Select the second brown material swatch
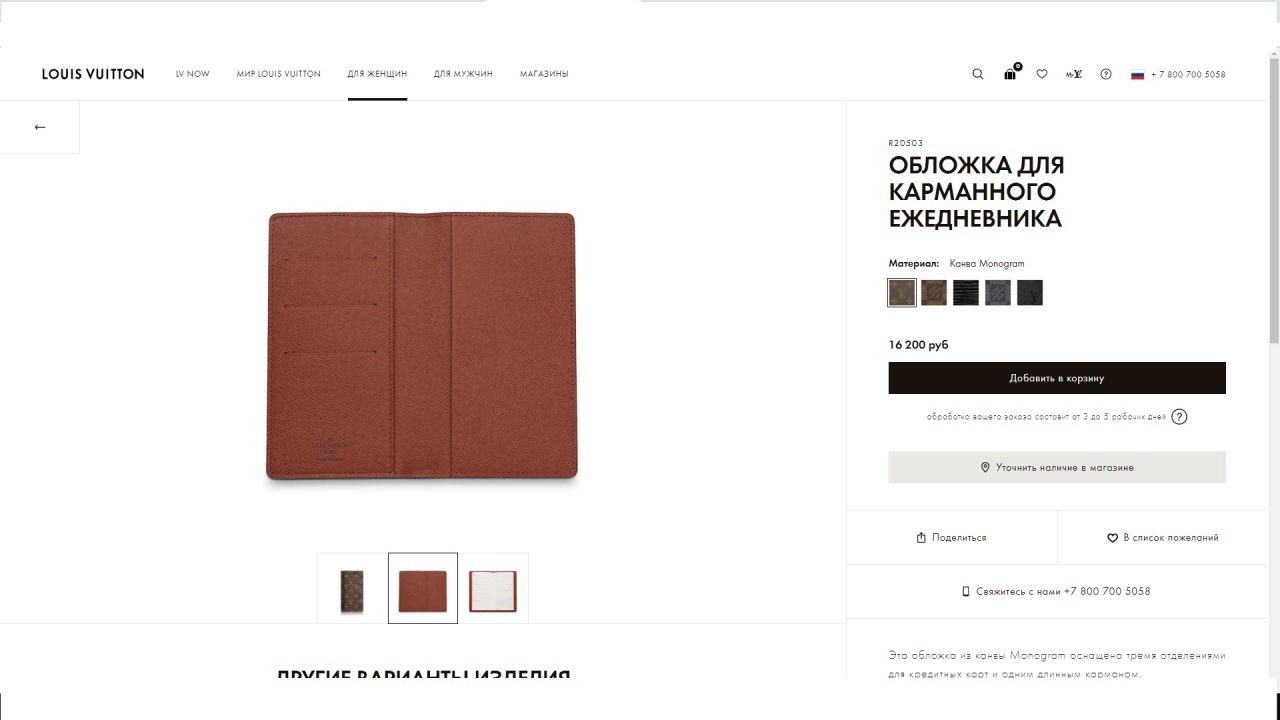 pos(934,293)
